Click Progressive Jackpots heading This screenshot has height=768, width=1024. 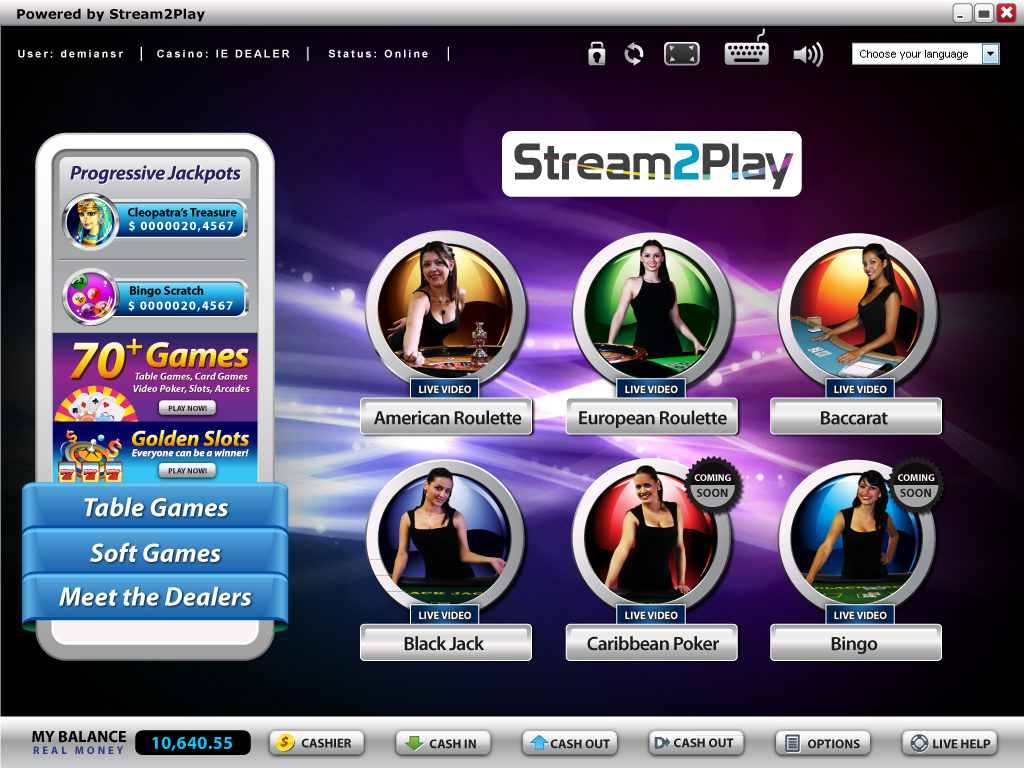155,173
